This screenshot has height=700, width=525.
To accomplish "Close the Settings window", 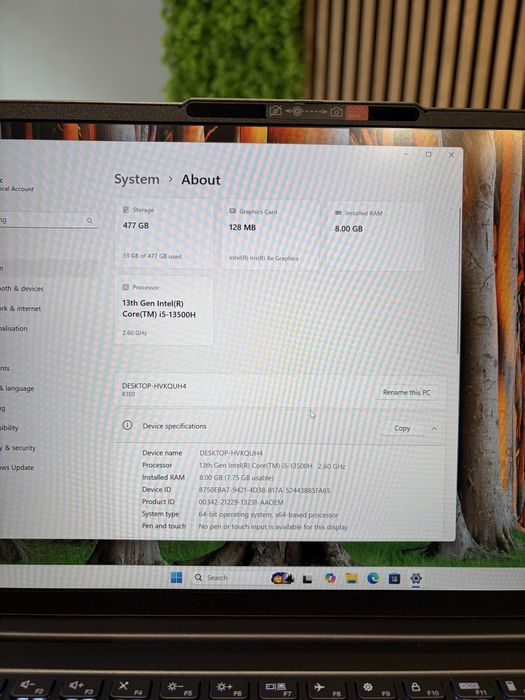I will tap(451, 155).
